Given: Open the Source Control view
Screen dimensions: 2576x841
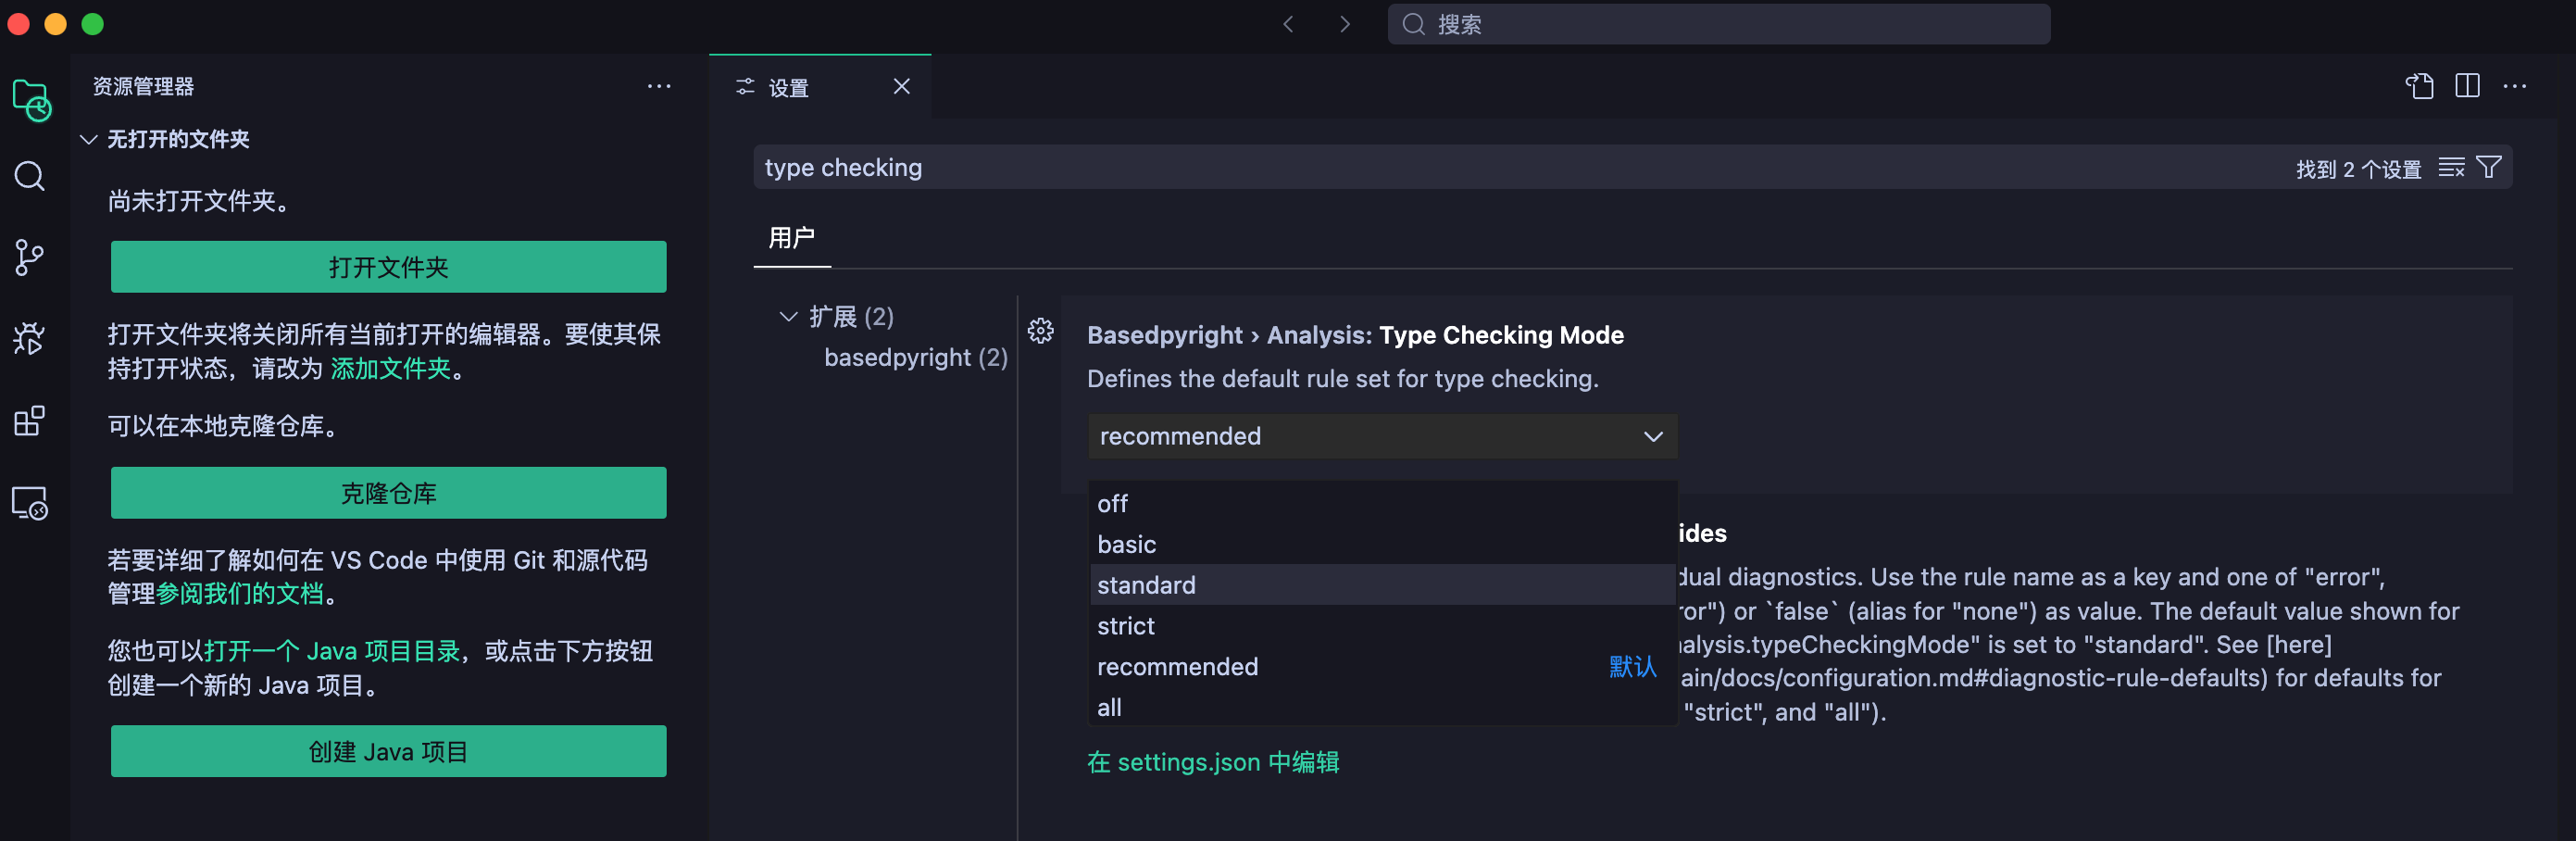Looking at the screenshot, I should pos(30,258).
